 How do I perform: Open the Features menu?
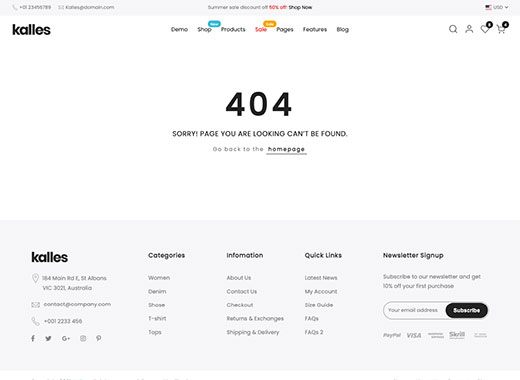click(x=315, y=29)
